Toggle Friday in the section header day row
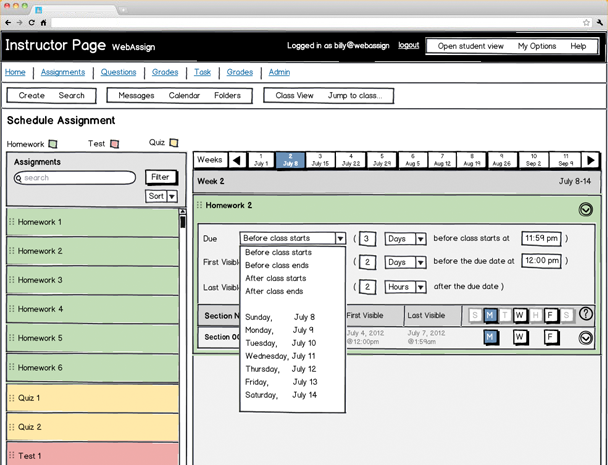The width and height of the screenshot is (608, 465). (x=549, y=315)
